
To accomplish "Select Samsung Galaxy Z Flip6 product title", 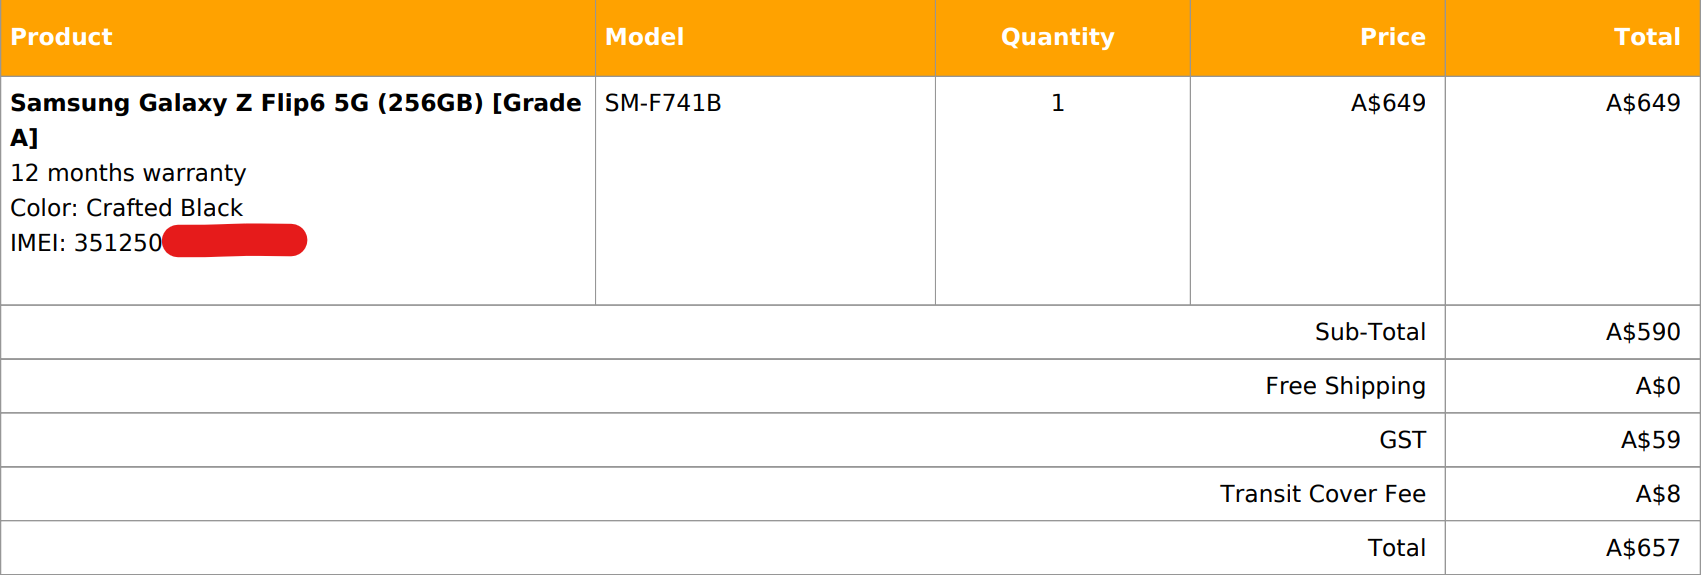I will pyautogui.click(x=295, y=120).
